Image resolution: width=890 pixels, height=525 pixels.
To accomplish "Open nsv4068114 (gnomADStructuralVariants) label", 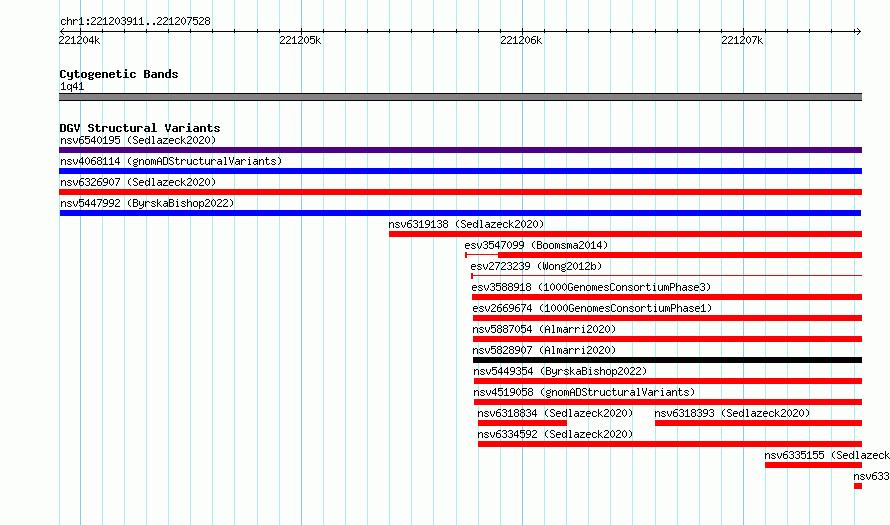I will [171, 161].
